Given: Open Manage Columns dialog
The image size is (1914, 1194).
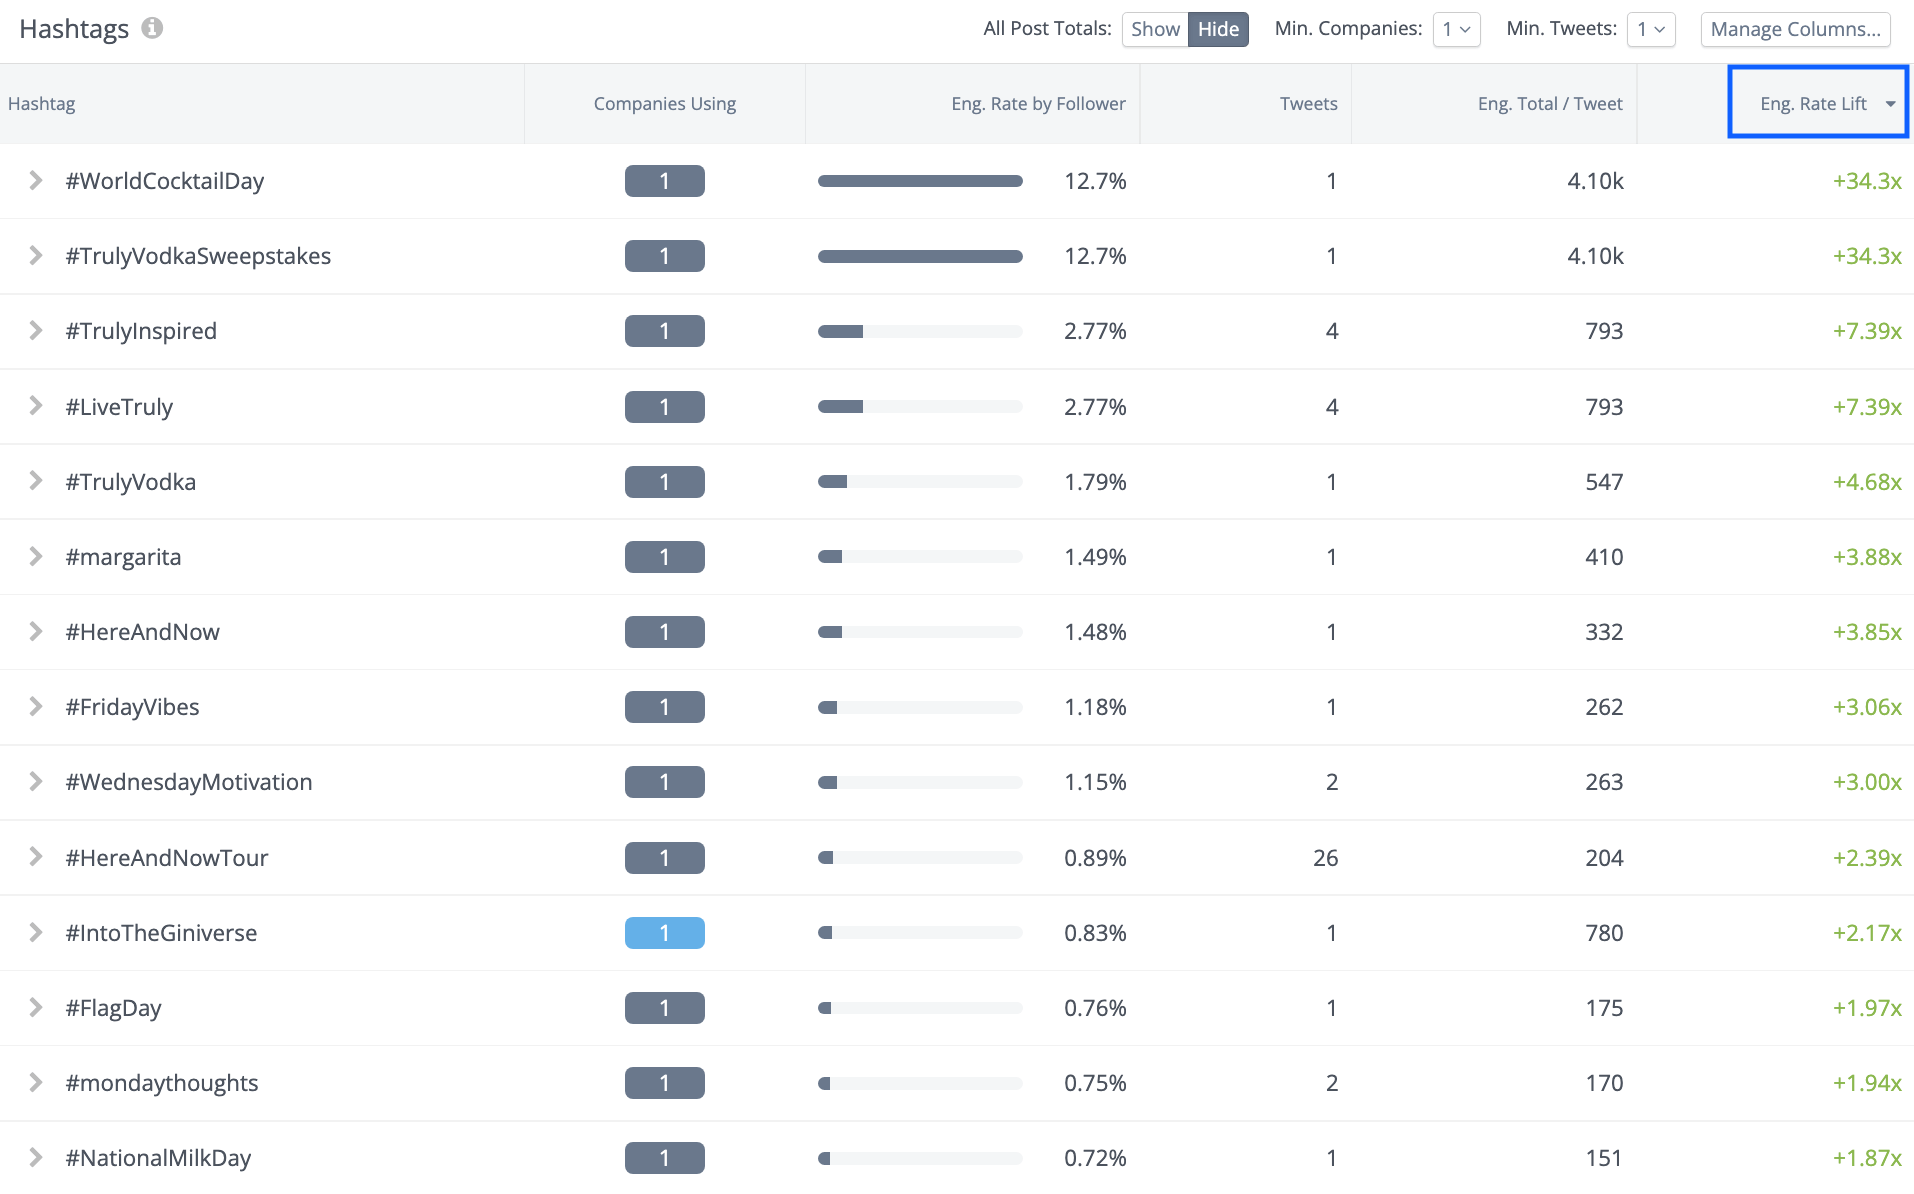Looking at the screenshot, I should tap(1795, 29).
